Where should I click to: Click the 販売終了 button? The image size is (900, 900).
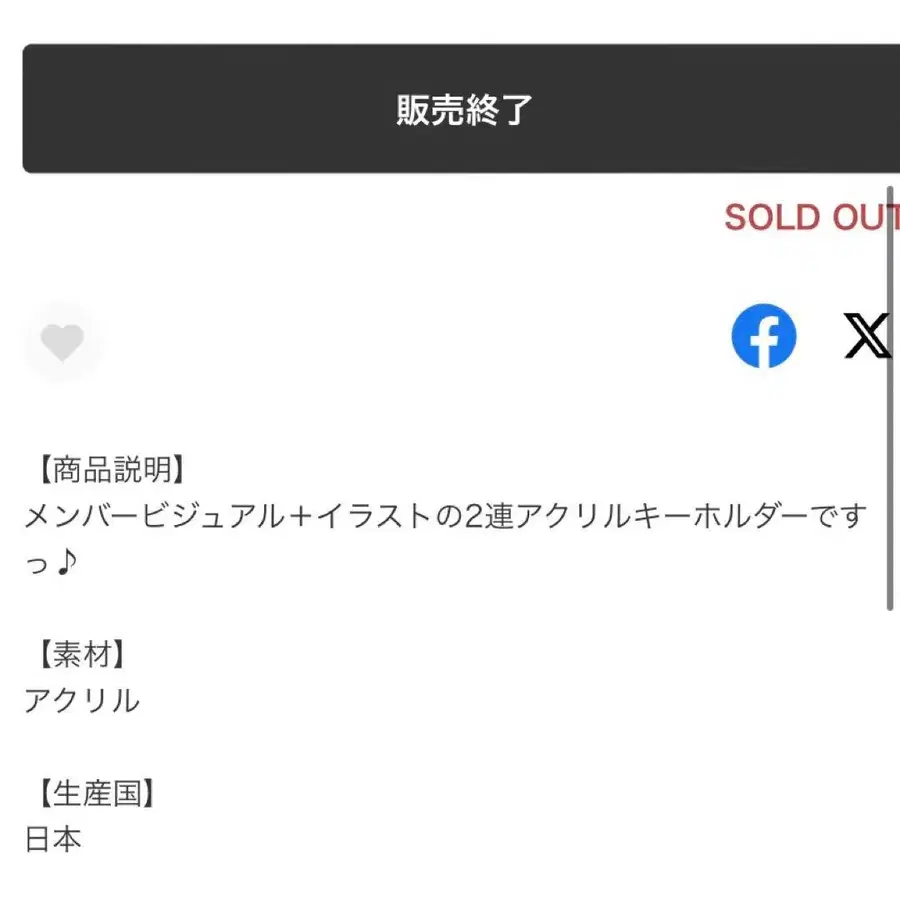[462, 109]
